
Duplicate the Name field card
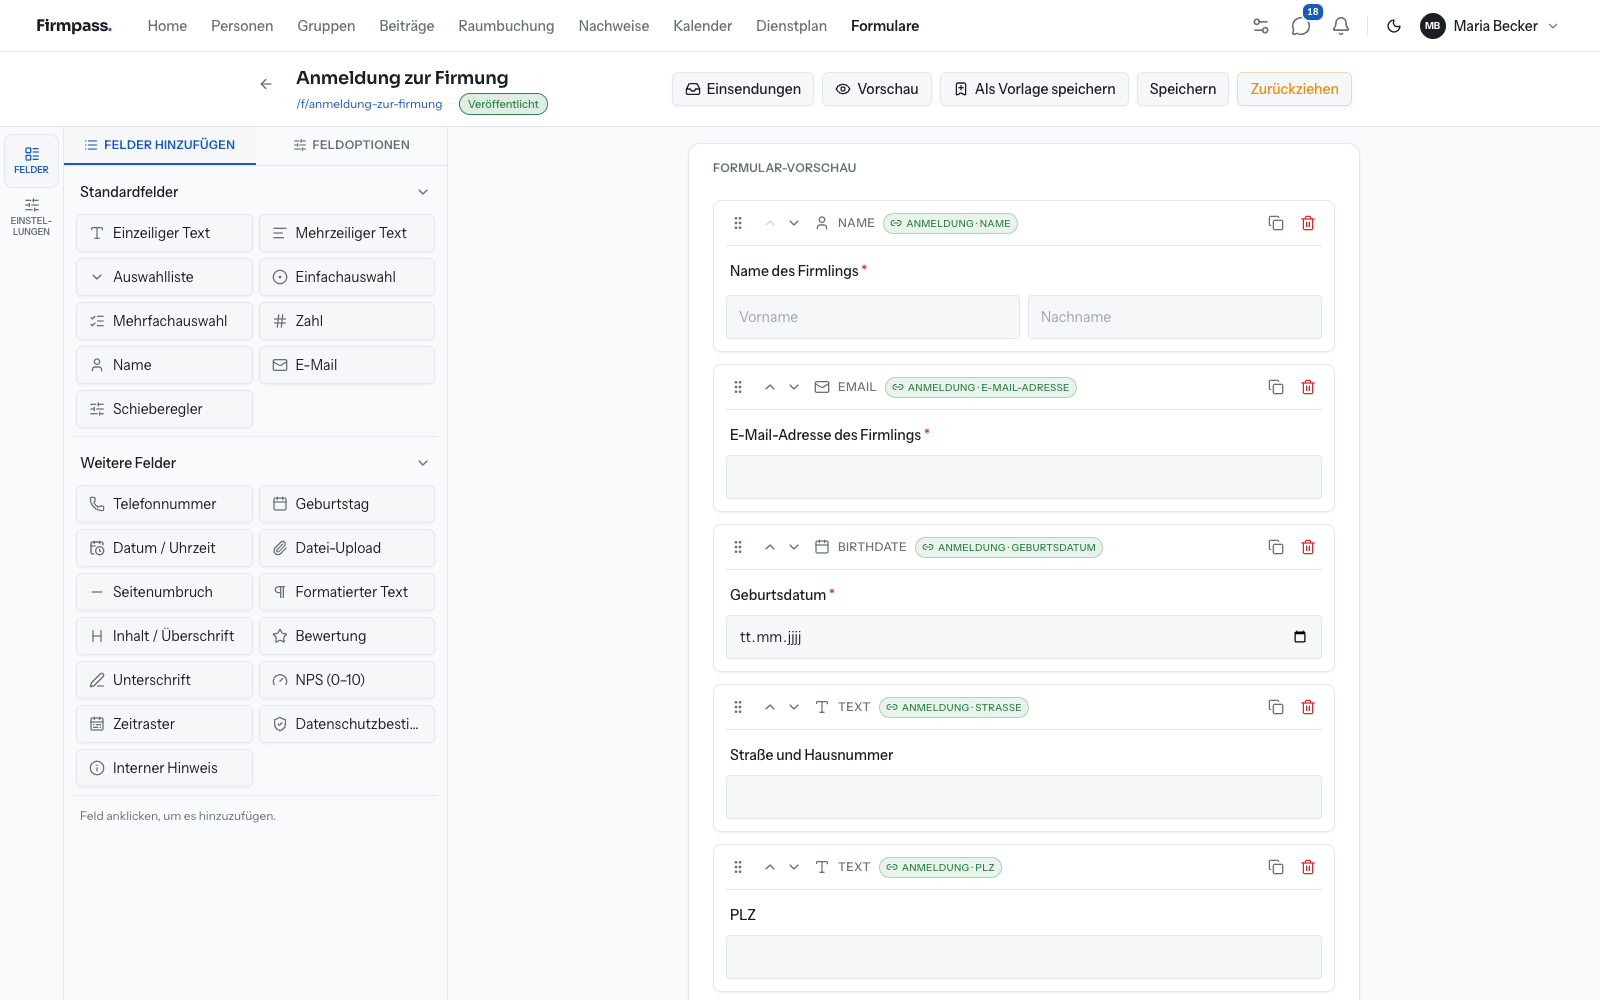pos(1276,223)
